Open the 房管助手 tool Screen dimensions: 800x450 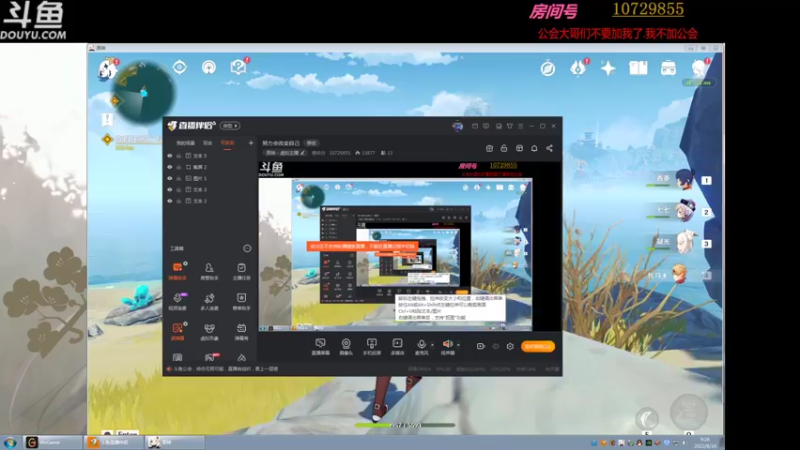click(x=209, y=271)
